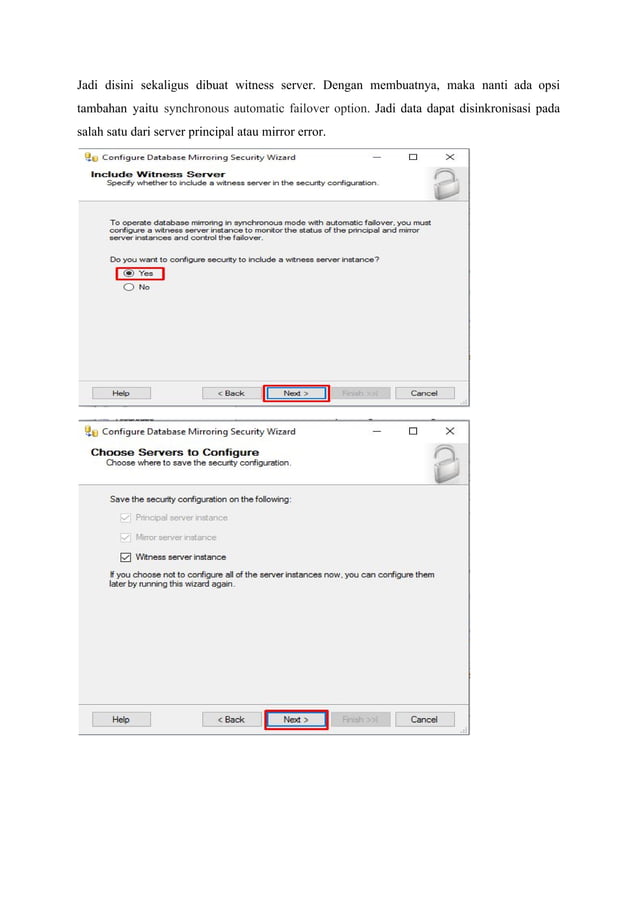Cancel the Choose Servers to Configure wizard
638x902 pixels.
[x=425, y=720]
